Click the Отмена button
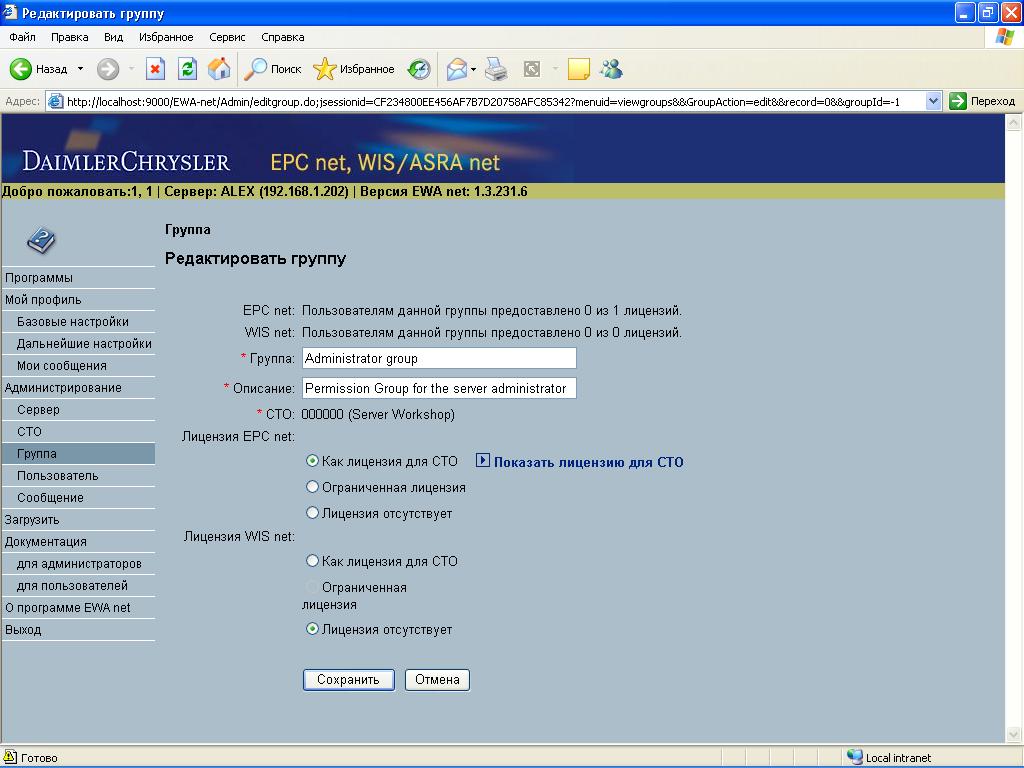 tap(438, 679)
